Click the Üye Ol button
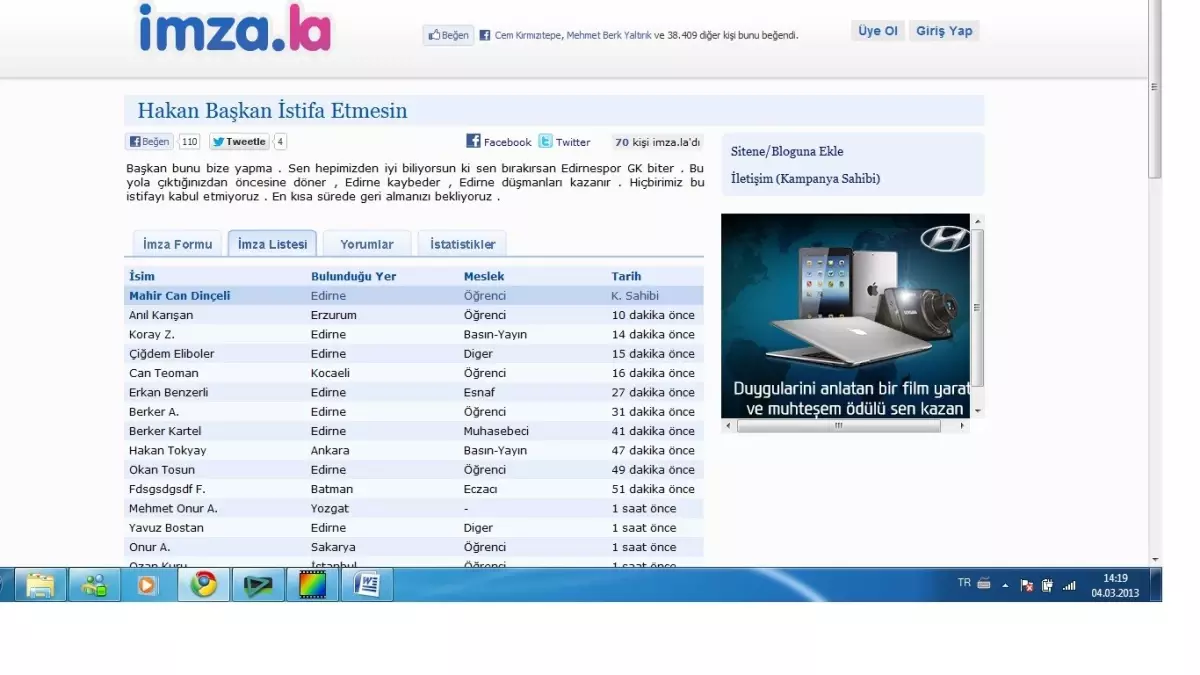This screenshot has width=1200, height=675. [877, 31]
